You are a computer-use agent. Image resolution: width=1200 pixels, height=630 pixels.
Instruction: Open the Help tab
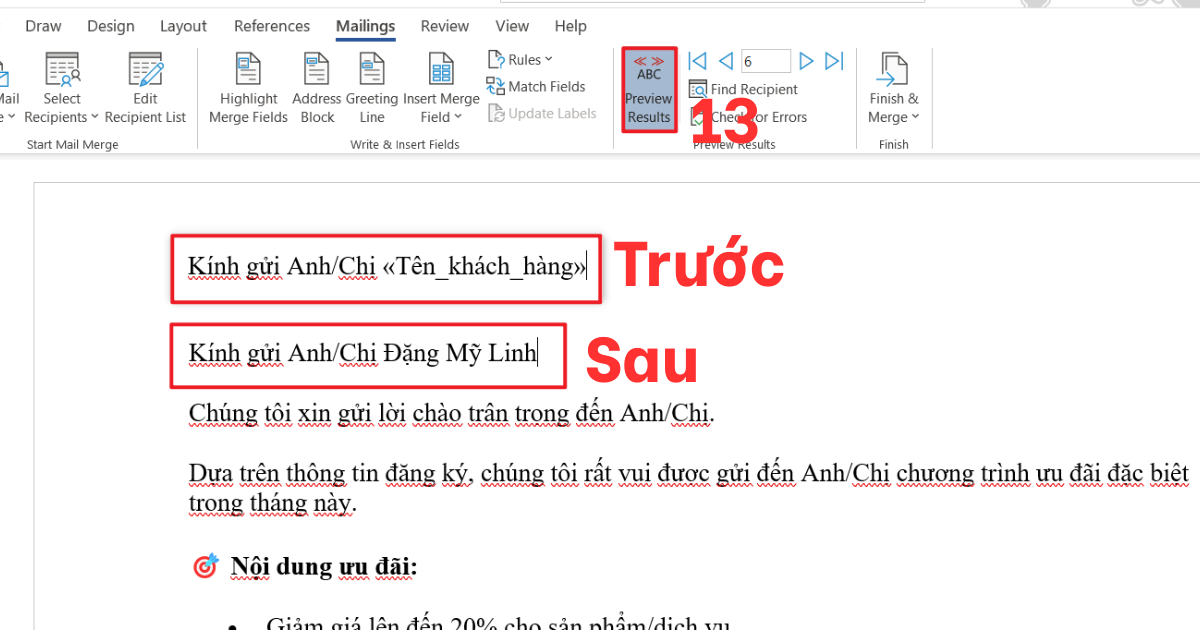pos(571,26)
